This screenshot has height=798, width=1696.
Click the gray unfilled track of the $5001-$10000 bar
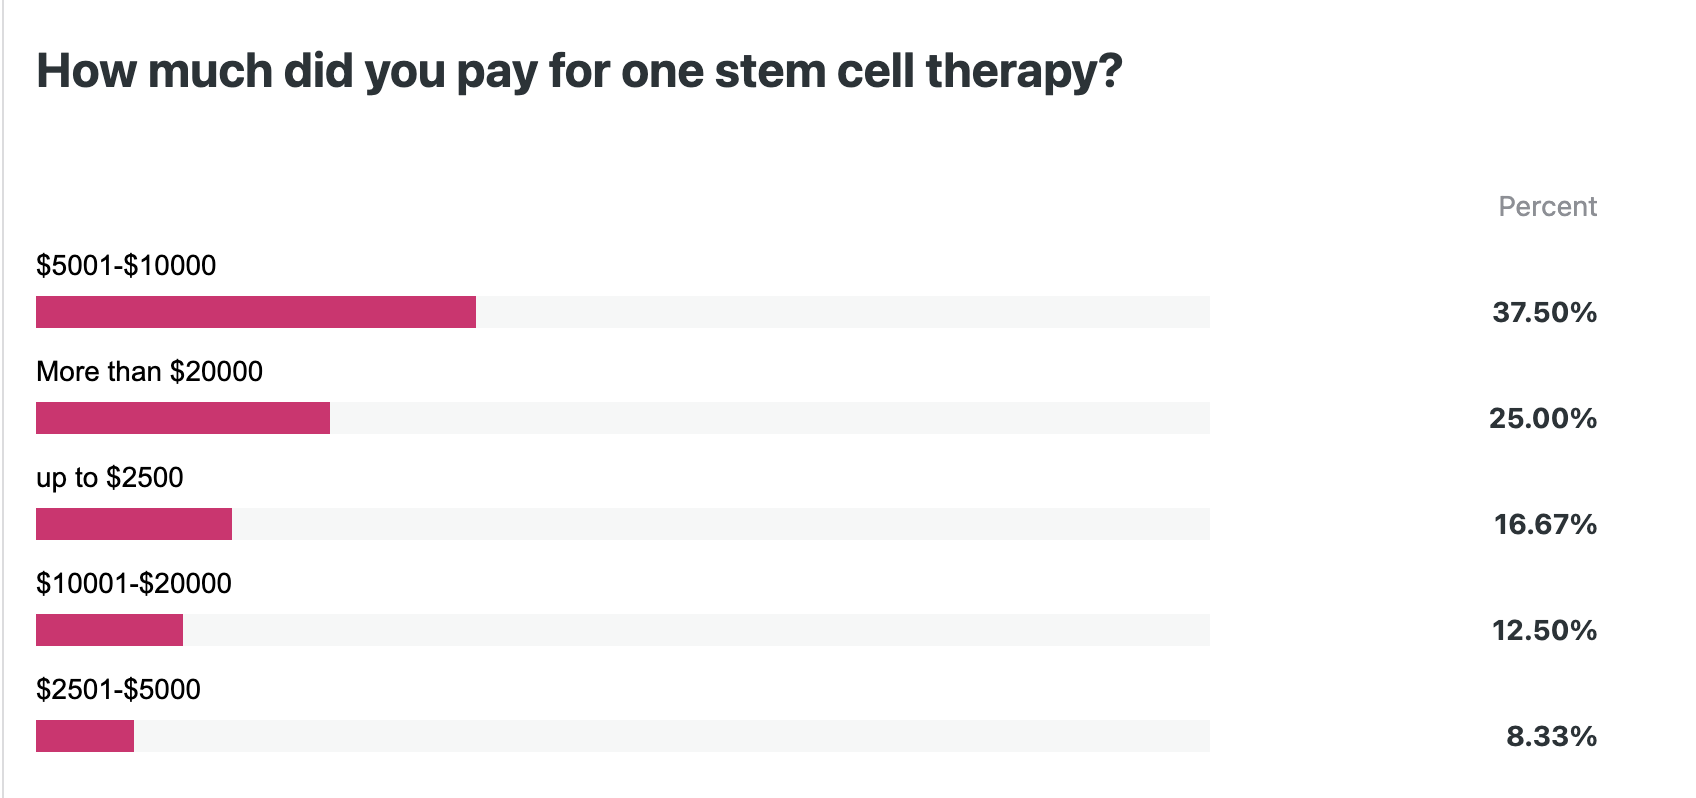point(843,312)
